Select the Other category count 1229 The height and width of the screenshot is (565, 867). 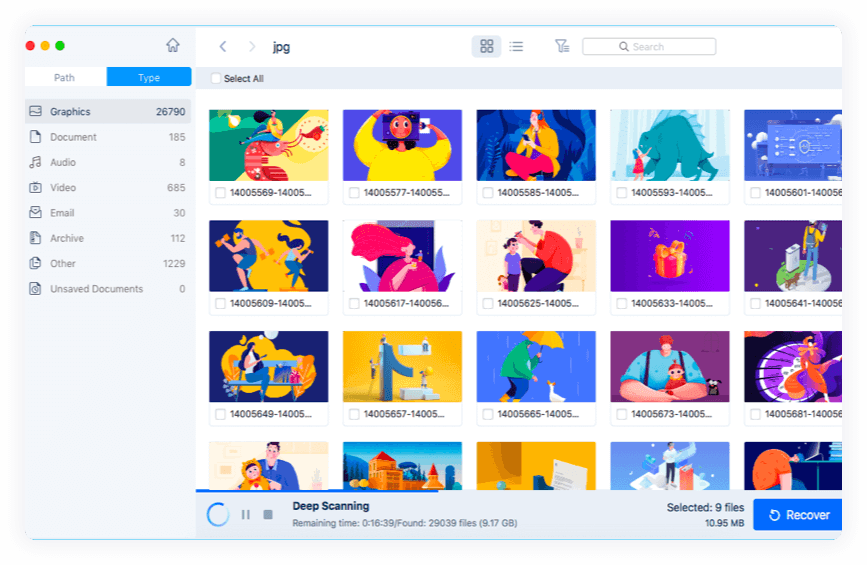point(174,264)
